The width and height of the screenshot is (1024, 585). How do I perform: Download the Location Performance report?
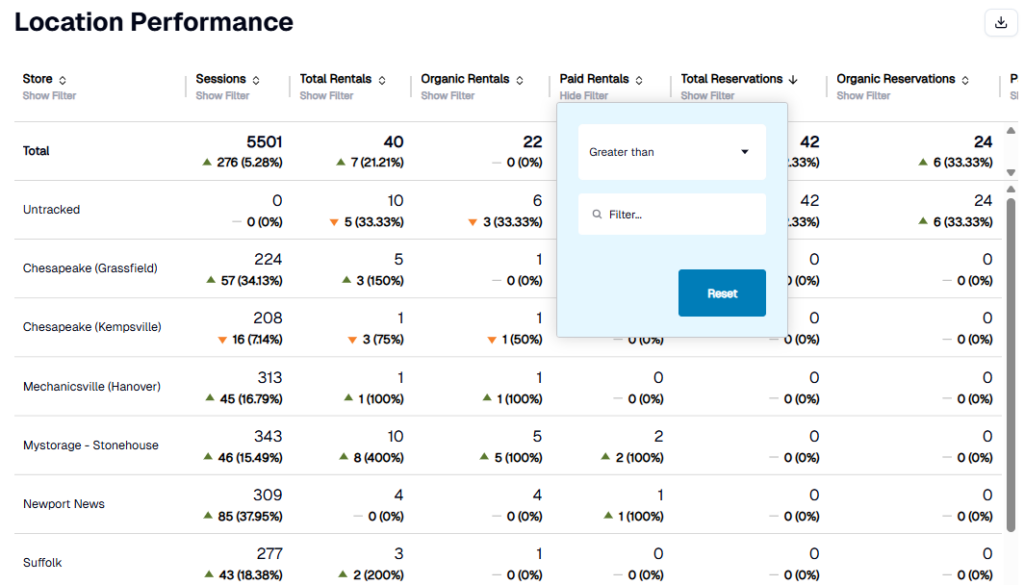click(1000, 23)
